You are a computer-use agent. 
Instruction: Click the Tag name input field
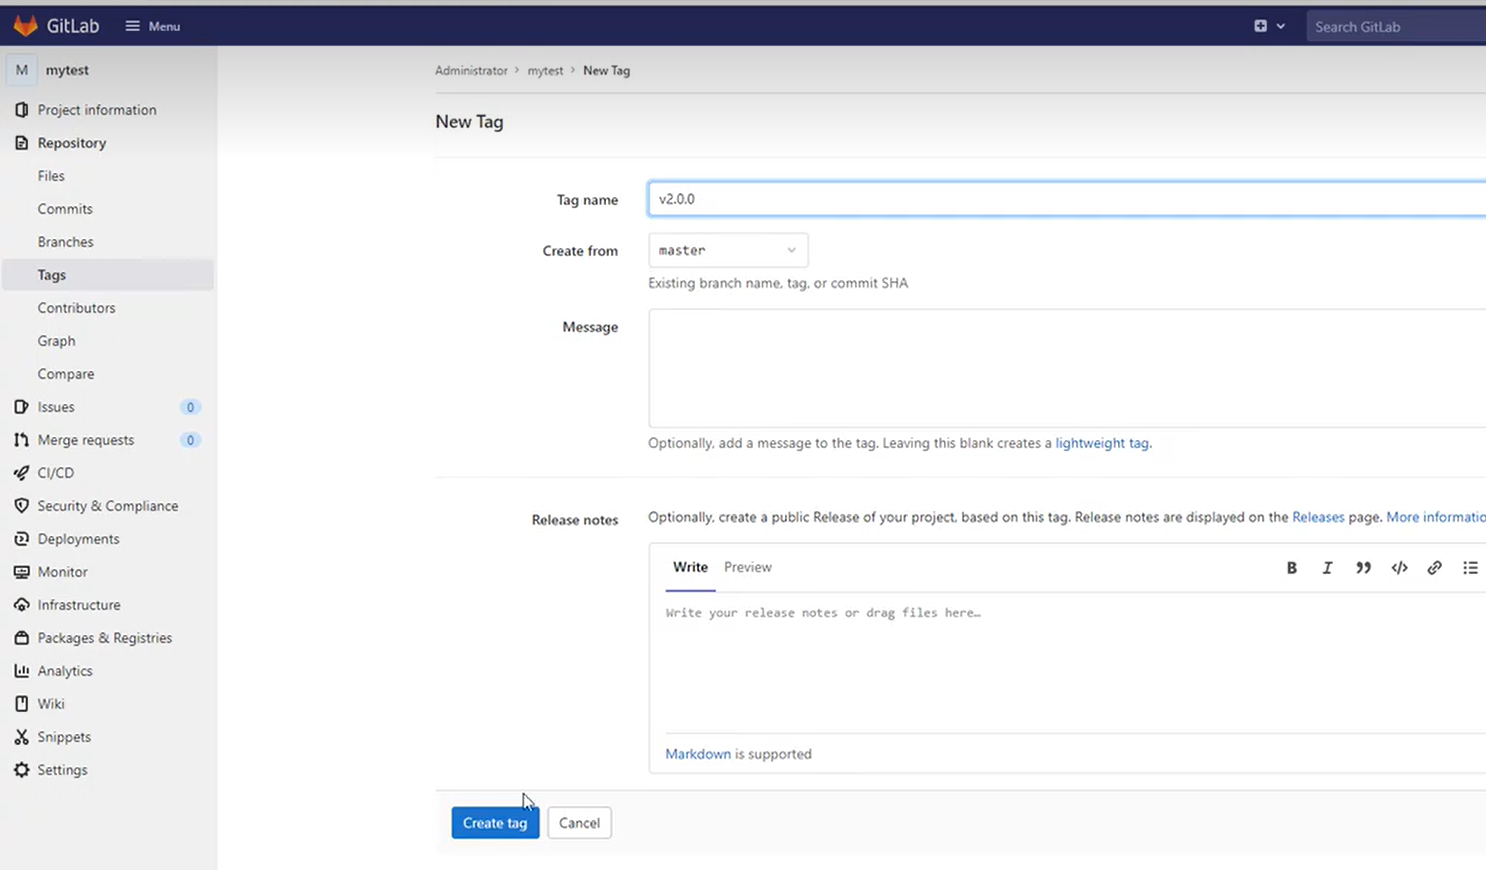1067,199
